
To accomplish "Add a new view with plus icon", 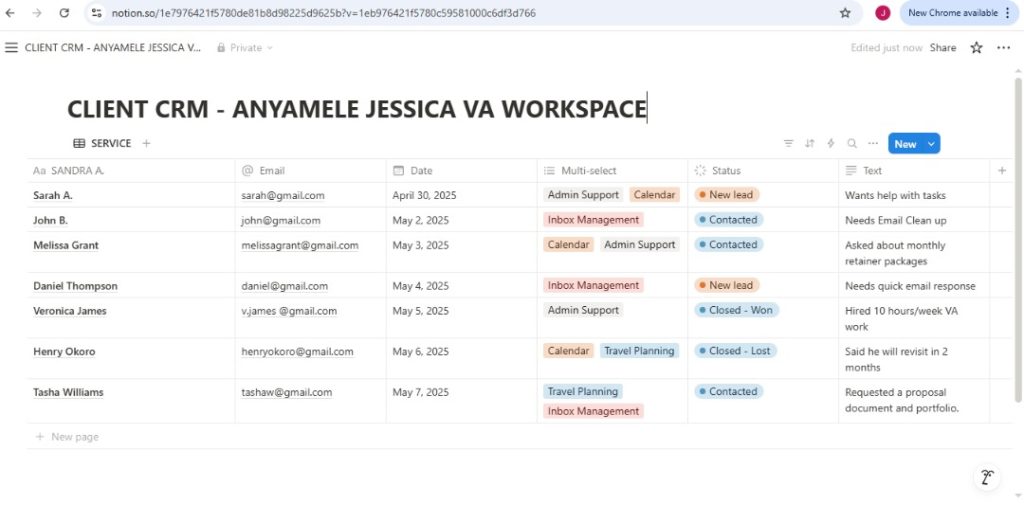I will click(x=146, y=144).
